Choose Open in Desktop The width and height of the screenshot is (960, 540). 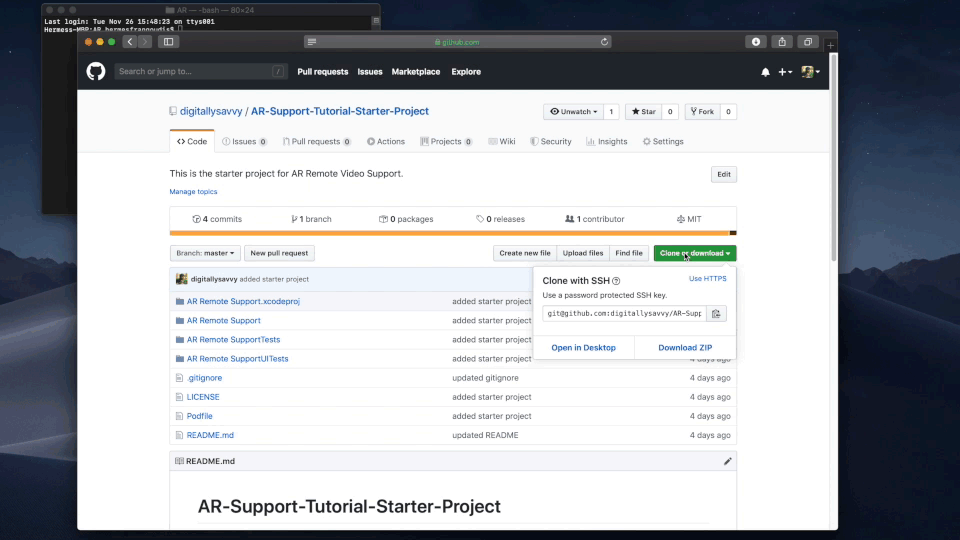coord(583,348)
